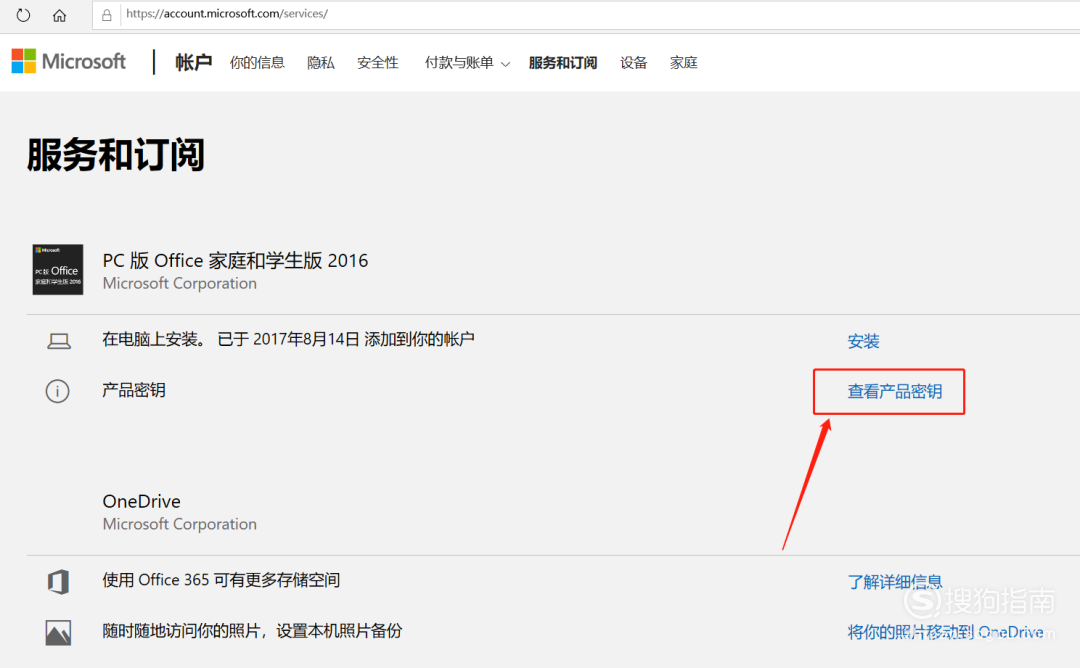Image resolution: width=1080 pixels, height=668 pixels.
Task: Click the info icon beside 产品密钥
Action: (x=57, y=391)
